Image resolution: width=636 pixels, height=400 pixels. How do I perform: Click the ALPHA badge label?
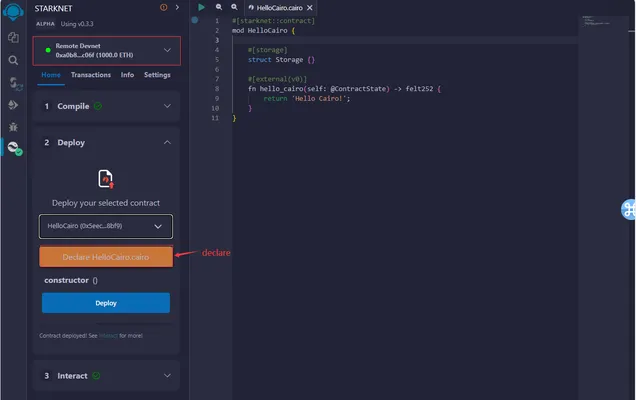pos(45,24)
